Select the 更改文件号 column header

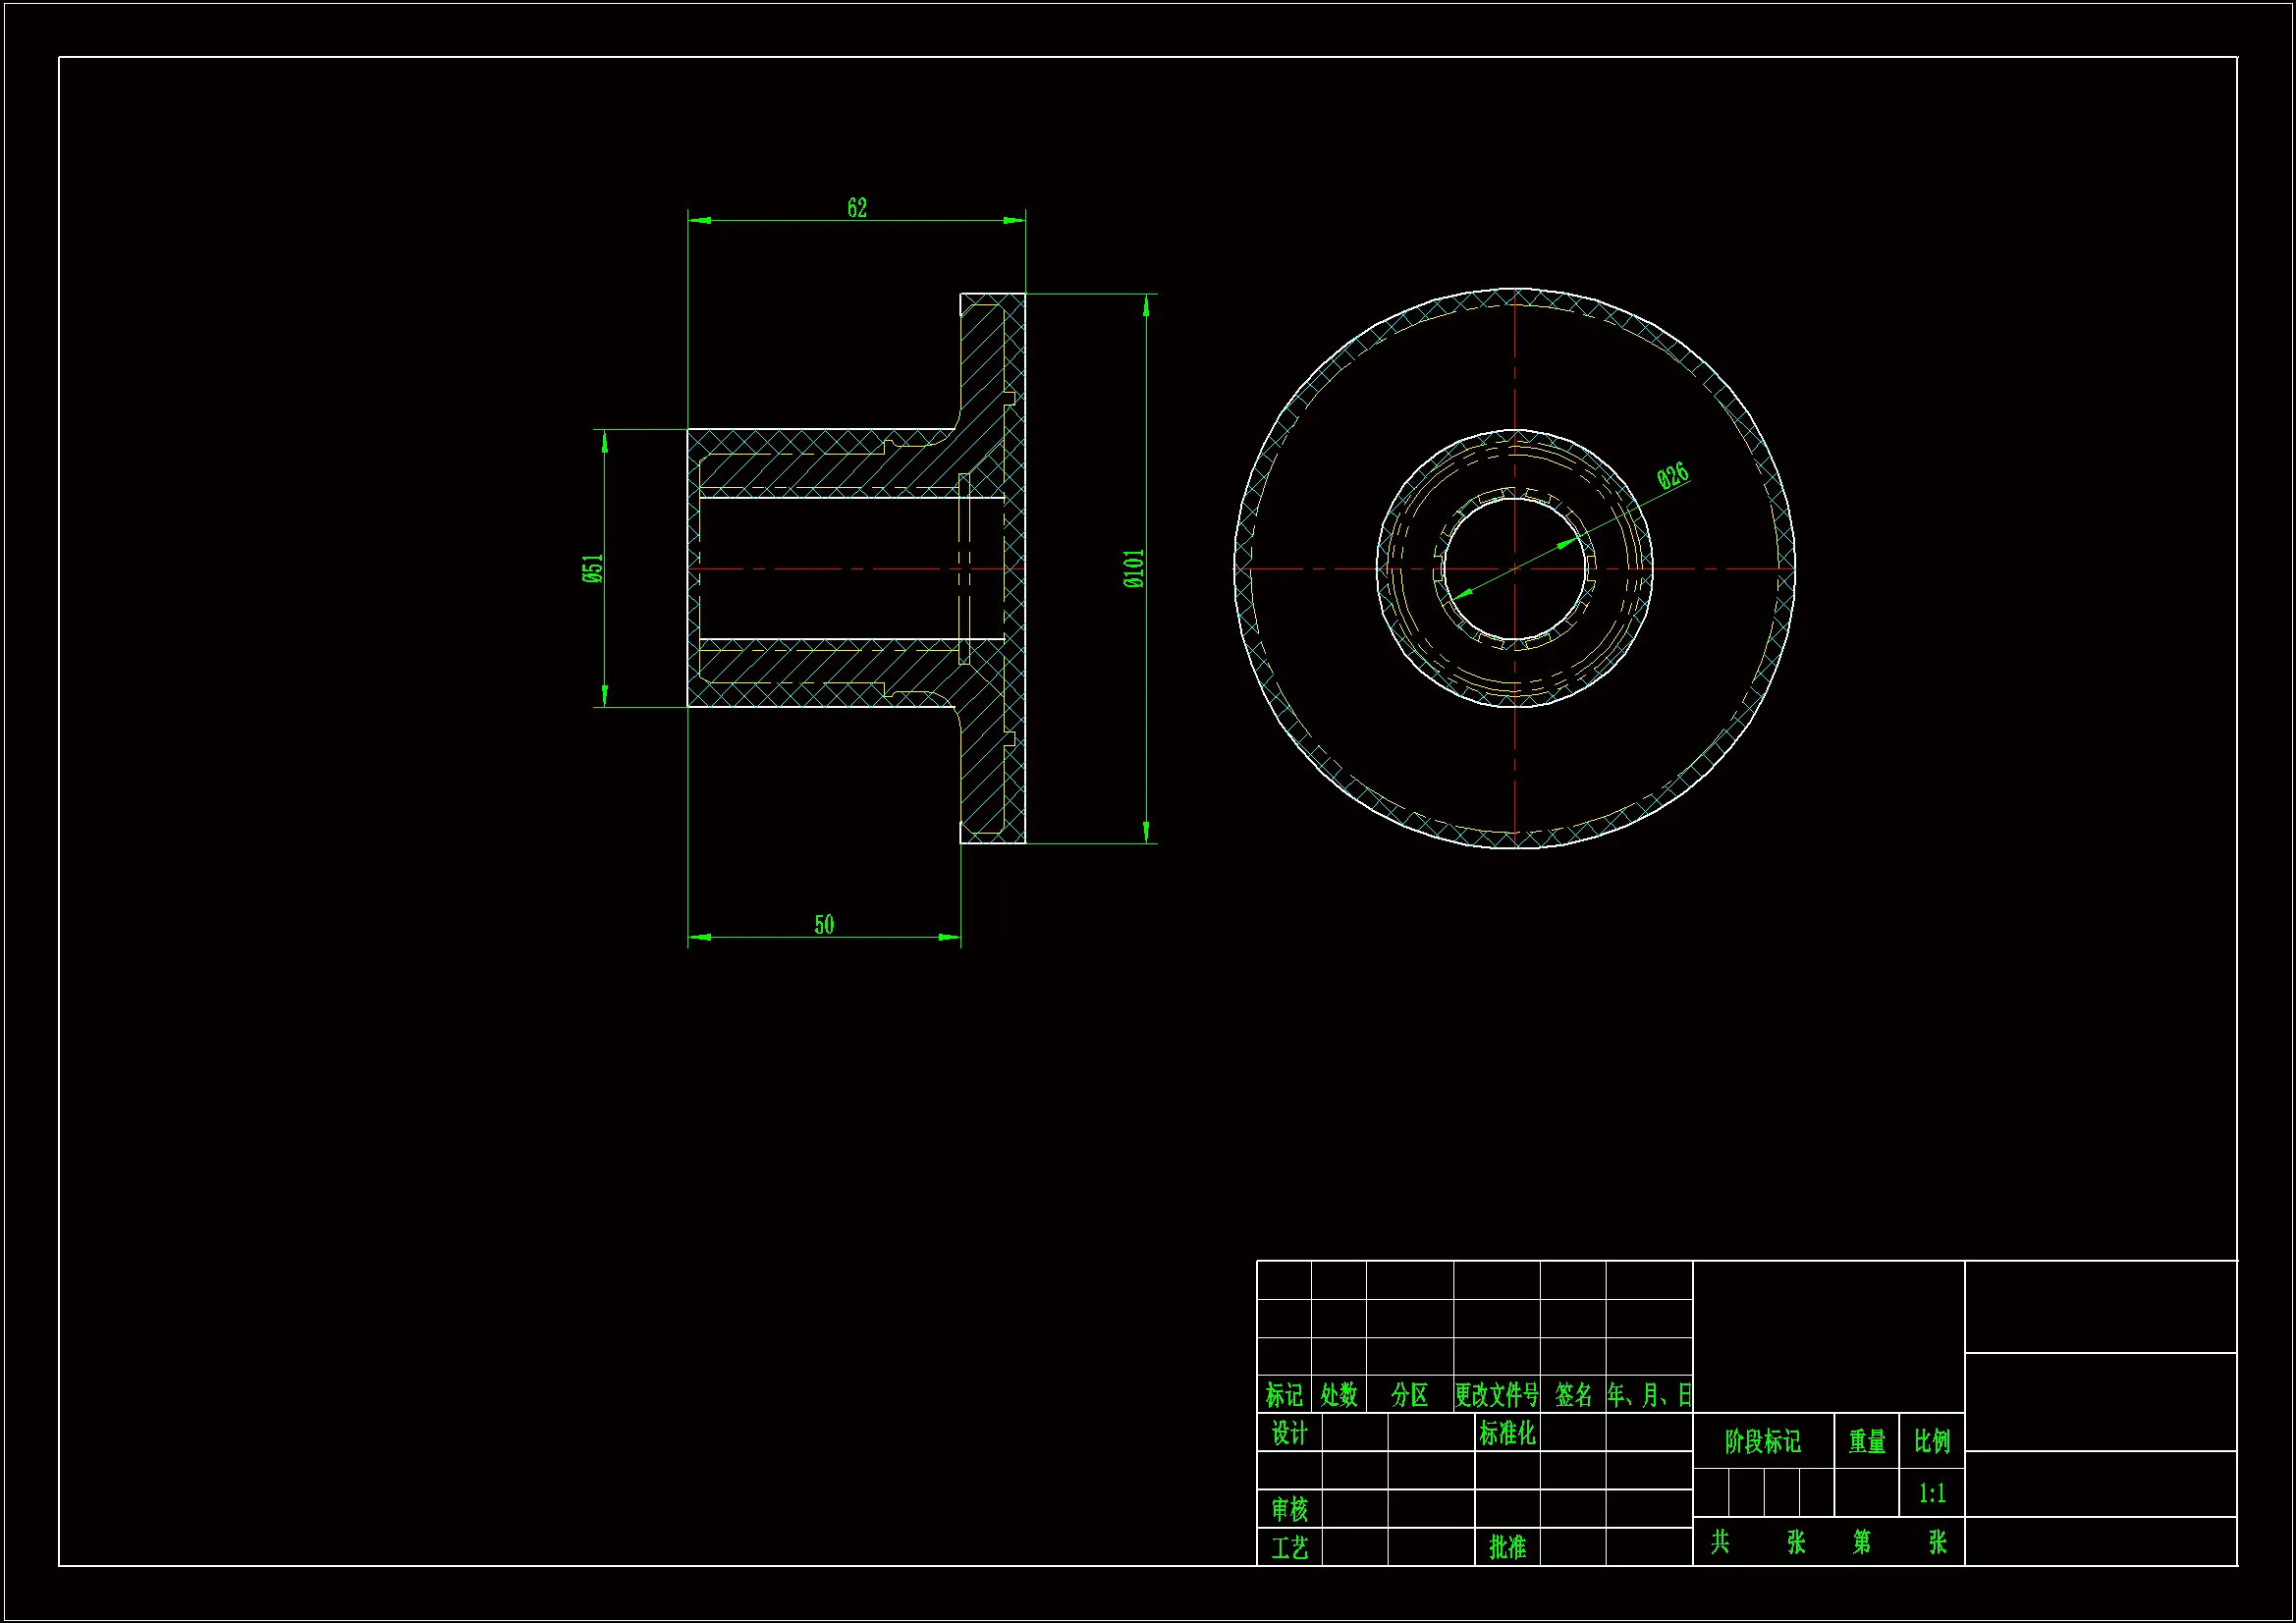pos(1497,1395)
